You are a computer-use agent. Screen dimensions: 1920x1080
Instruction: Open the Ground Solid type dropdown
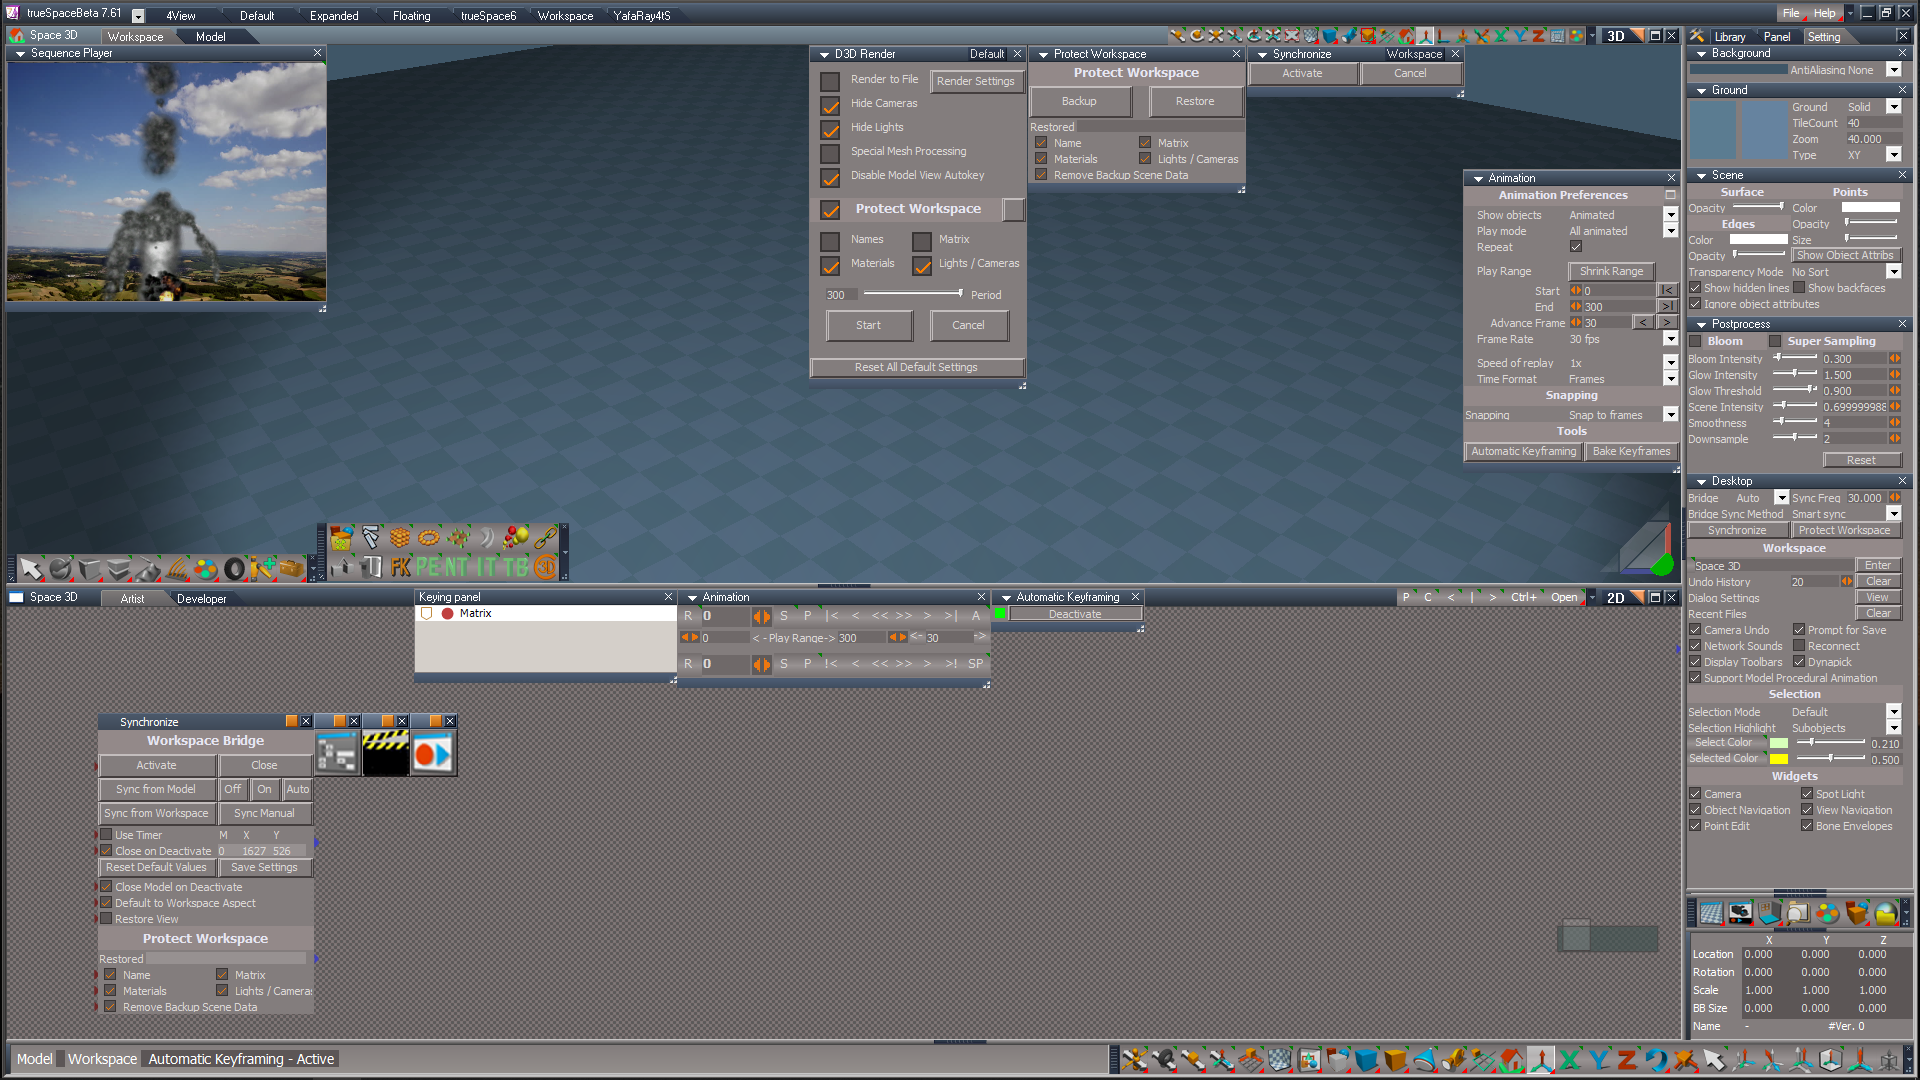click(x=1893, y=107)
